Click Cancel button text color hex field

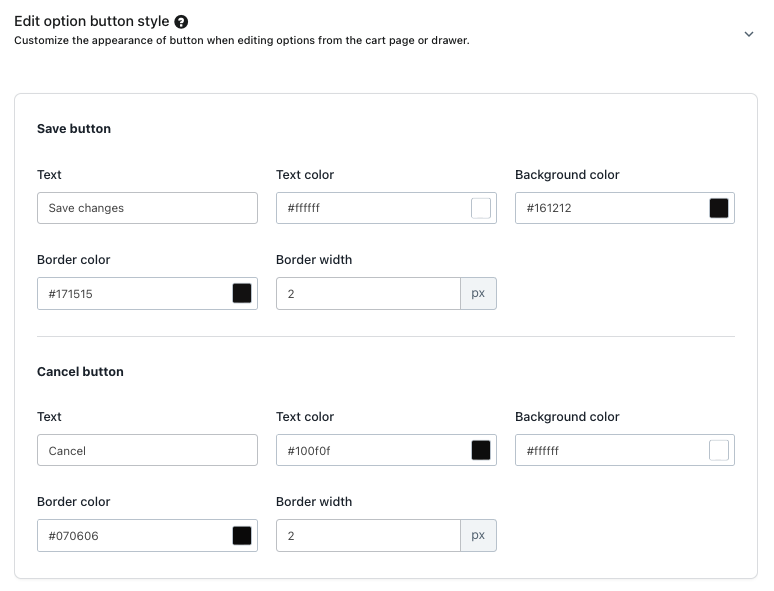pos(372,450)
